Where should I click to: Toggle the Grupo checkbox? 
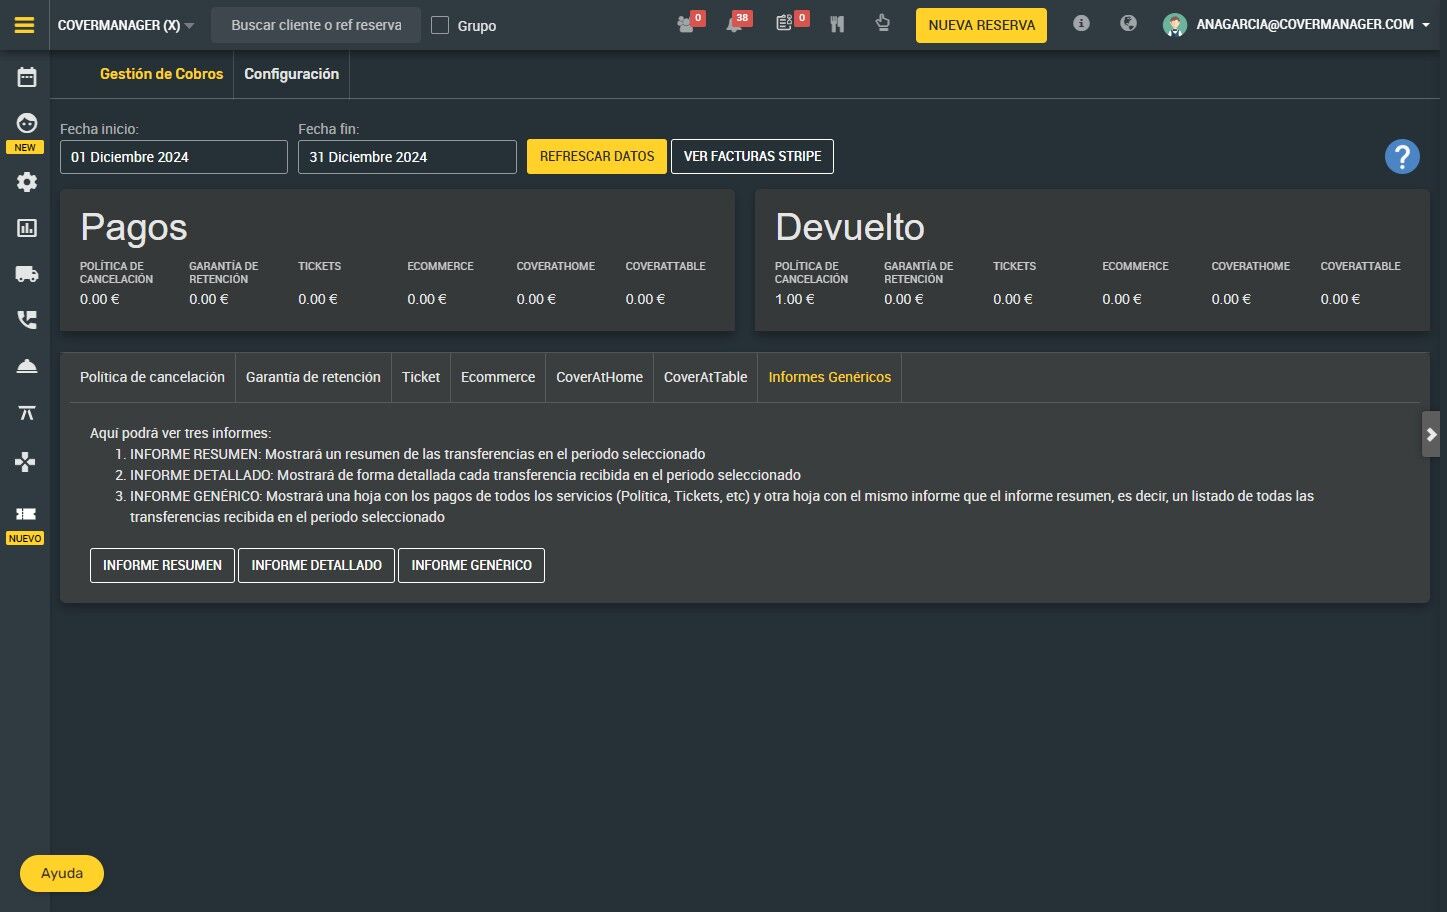440,25
